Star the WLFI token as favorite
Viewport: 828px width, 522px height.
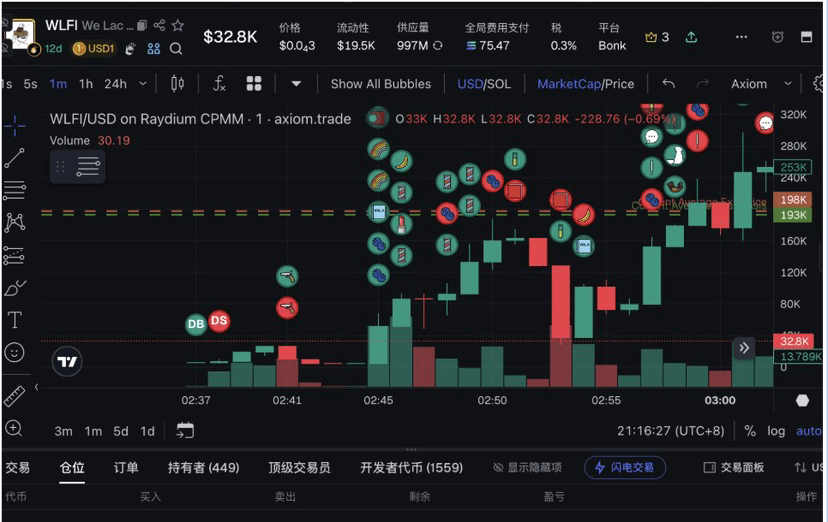point(177,25)
